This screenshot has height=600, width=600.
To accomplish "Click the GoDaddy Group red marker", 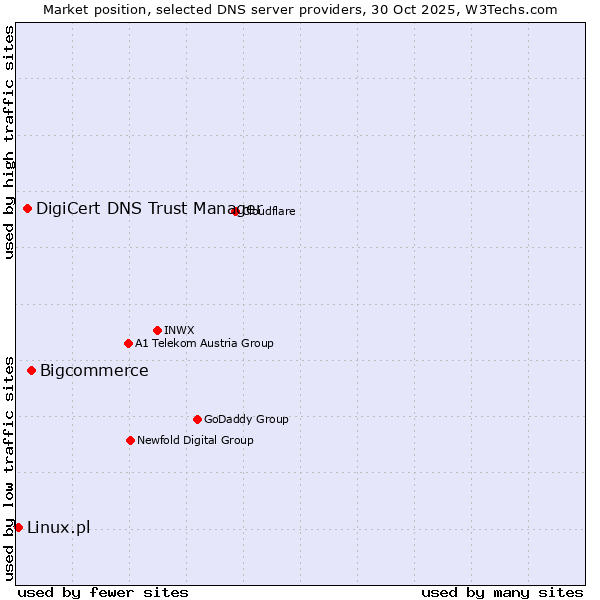I will pyautogui.click(x=197, y=419).
